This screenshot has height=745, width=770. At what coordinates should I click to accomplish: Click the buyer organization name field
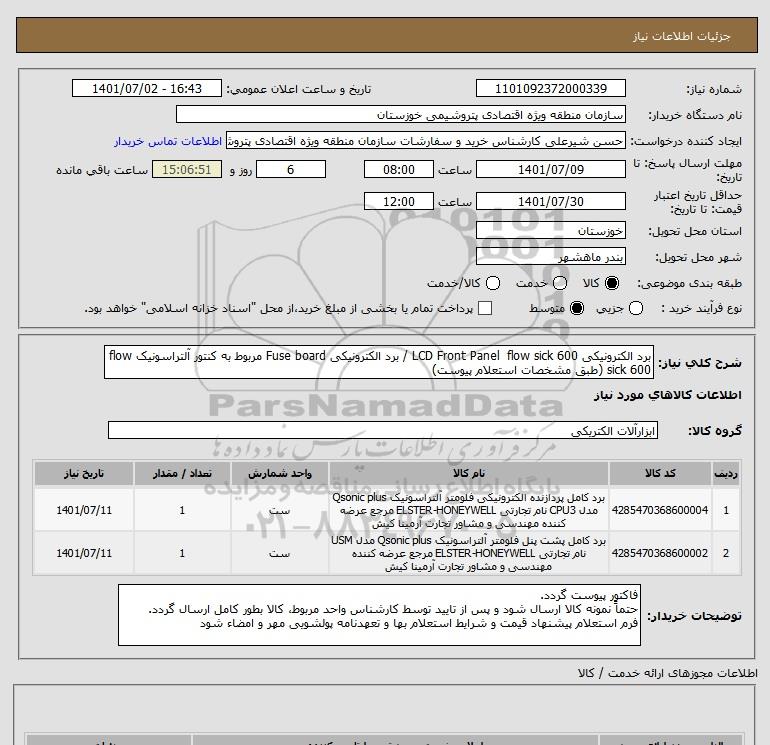tap(401, 114)
